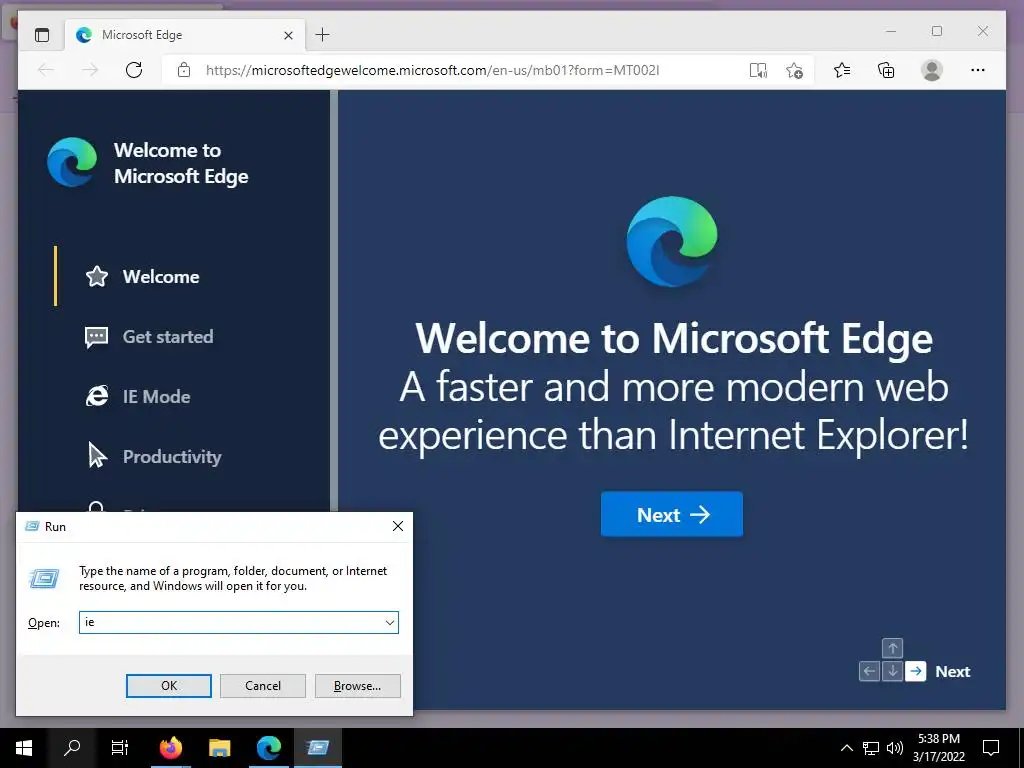
Task: Click the down arrow key icon
Action: click(892, 671)
